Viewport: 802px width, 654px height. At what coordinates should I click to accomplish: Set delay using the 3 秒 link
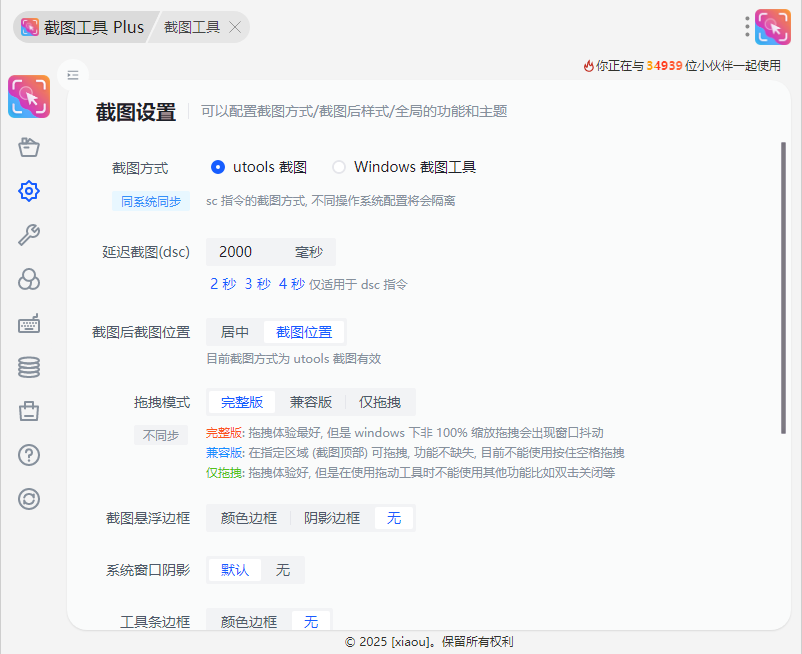[258, 284]
